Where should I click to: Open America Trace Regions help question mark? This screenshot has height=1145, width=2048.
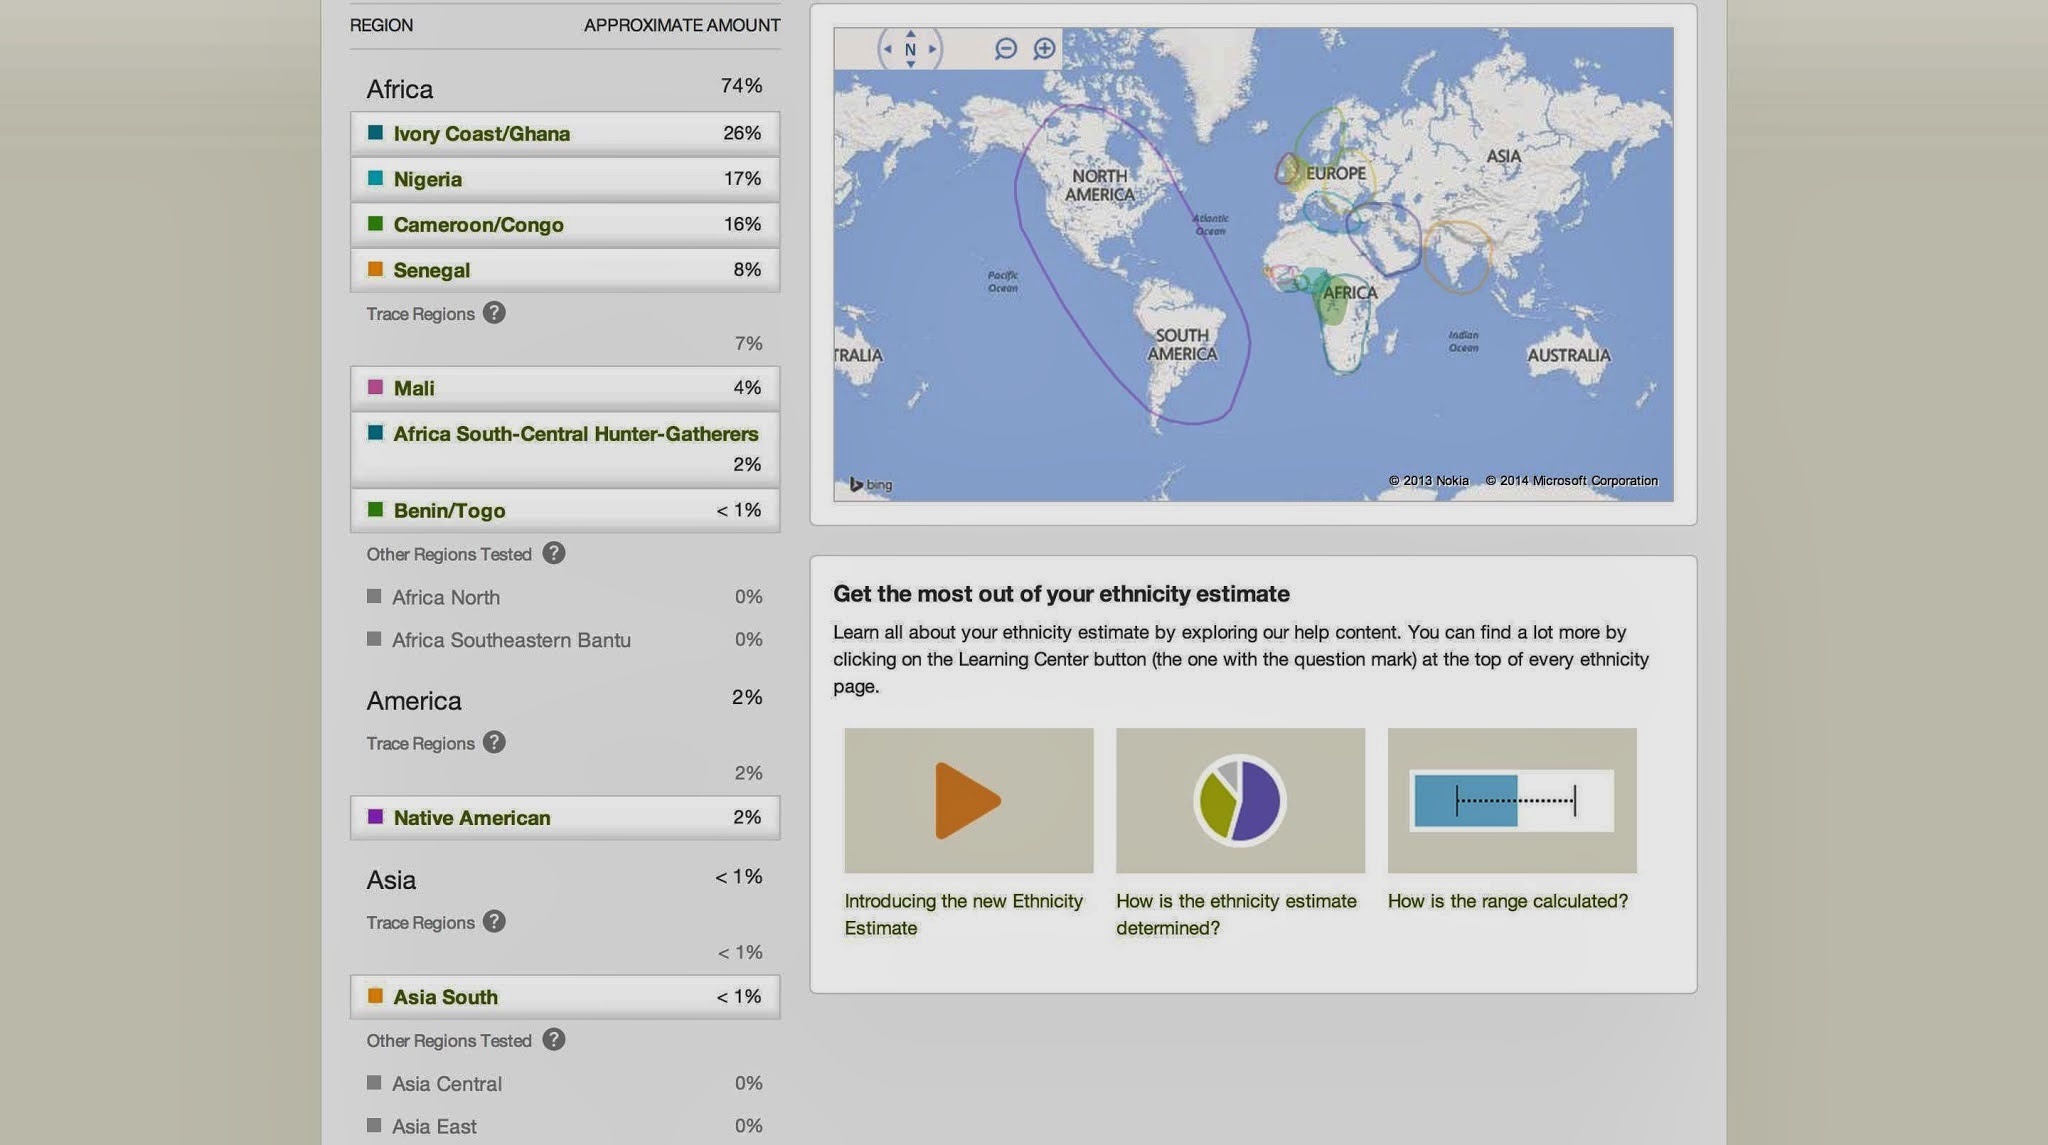click(494, 742)
